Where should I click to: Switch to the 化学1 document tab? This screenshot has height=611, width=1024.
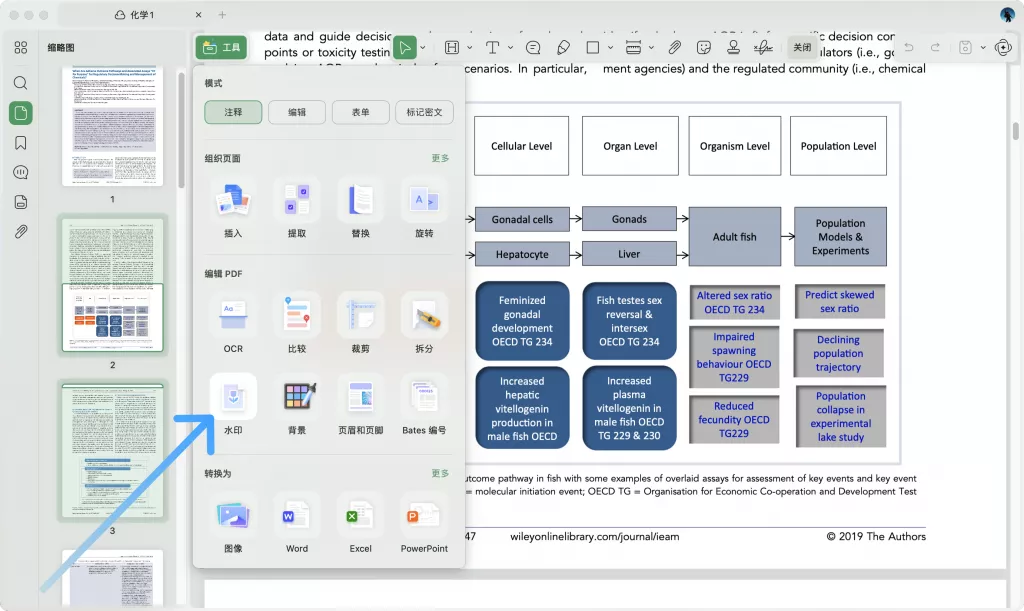tap(135, 14)
